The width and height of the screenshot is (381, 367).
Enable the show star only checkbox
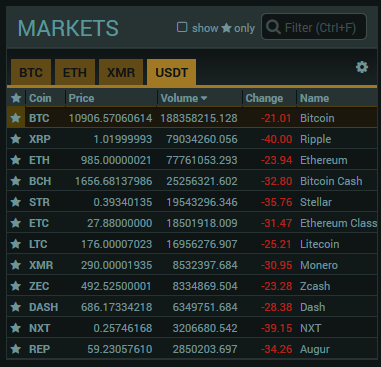point(182,27)
